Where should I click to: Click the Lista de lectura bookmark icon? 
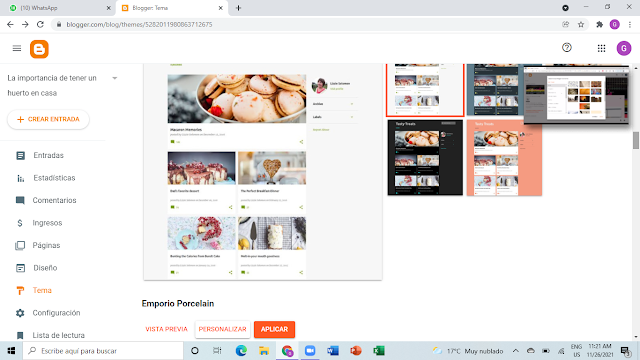click(20, 335)
